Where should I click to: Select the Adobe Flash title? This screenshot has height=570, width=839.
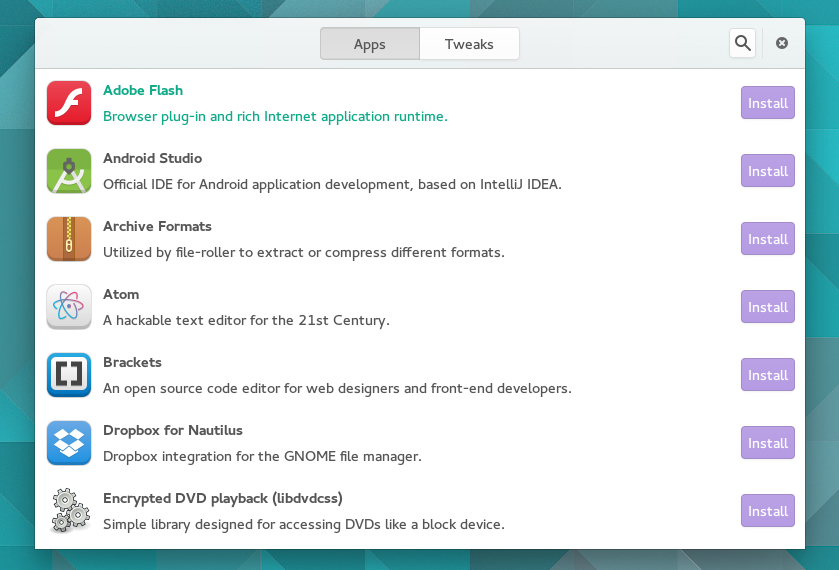(143, 90)
